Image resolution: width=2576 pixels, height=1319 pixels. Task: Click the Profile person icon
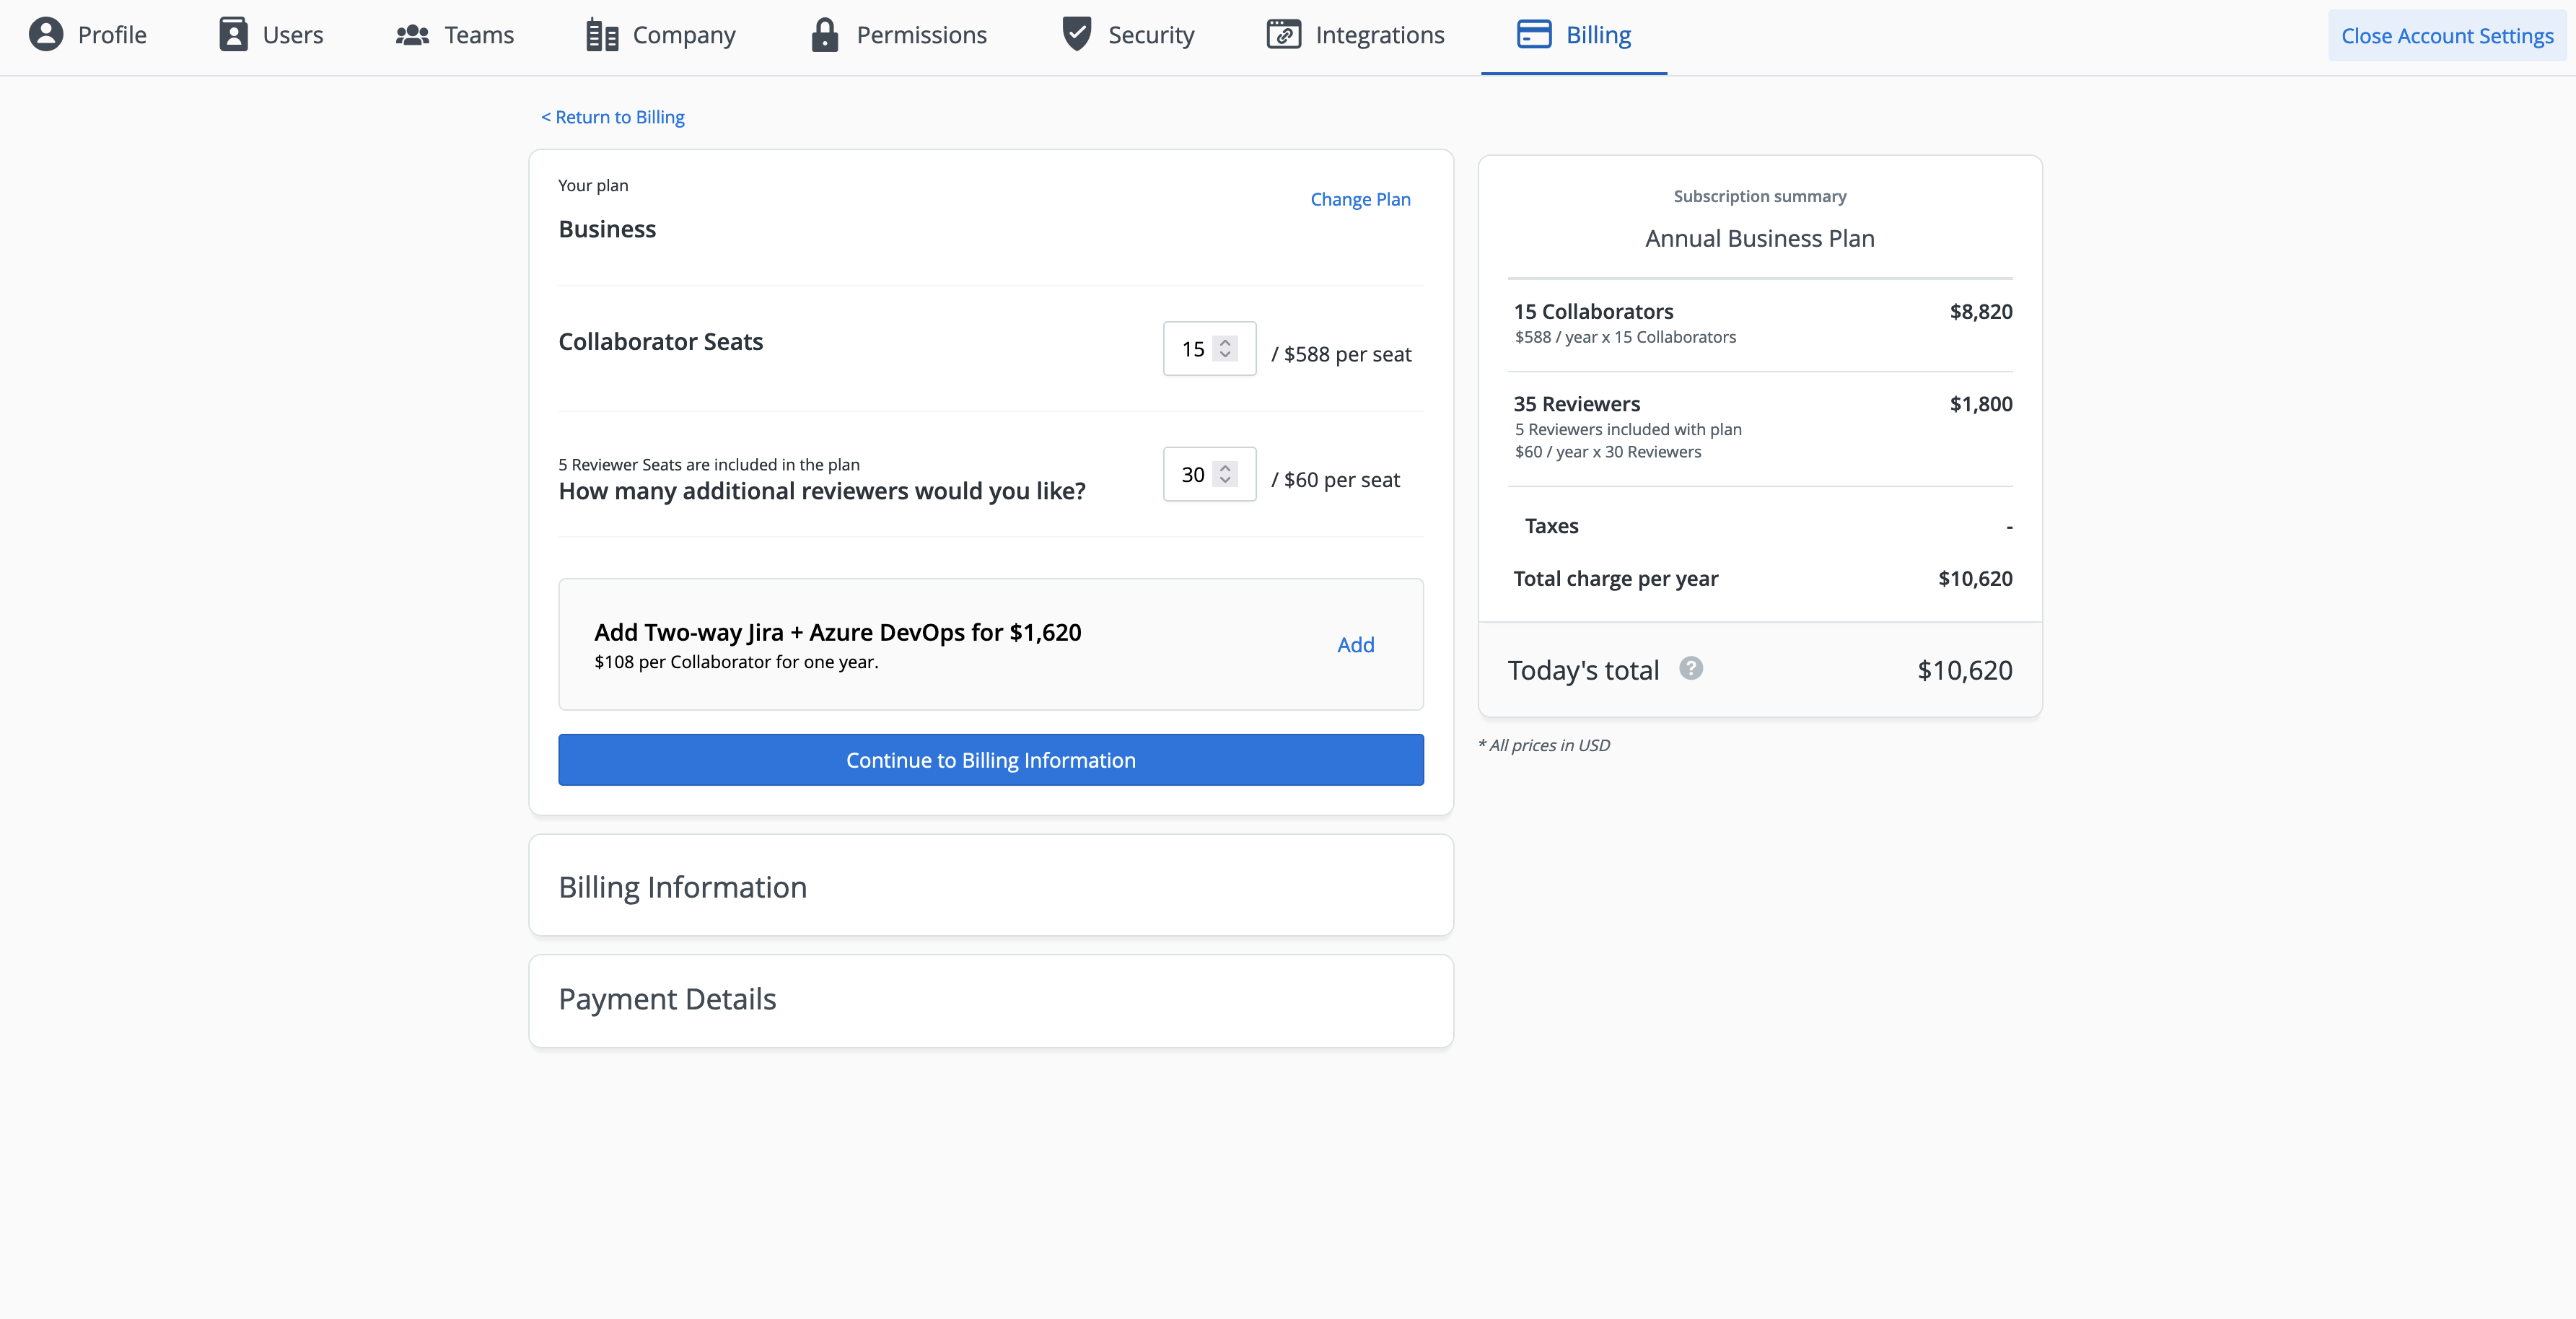(x=46, y=35)
